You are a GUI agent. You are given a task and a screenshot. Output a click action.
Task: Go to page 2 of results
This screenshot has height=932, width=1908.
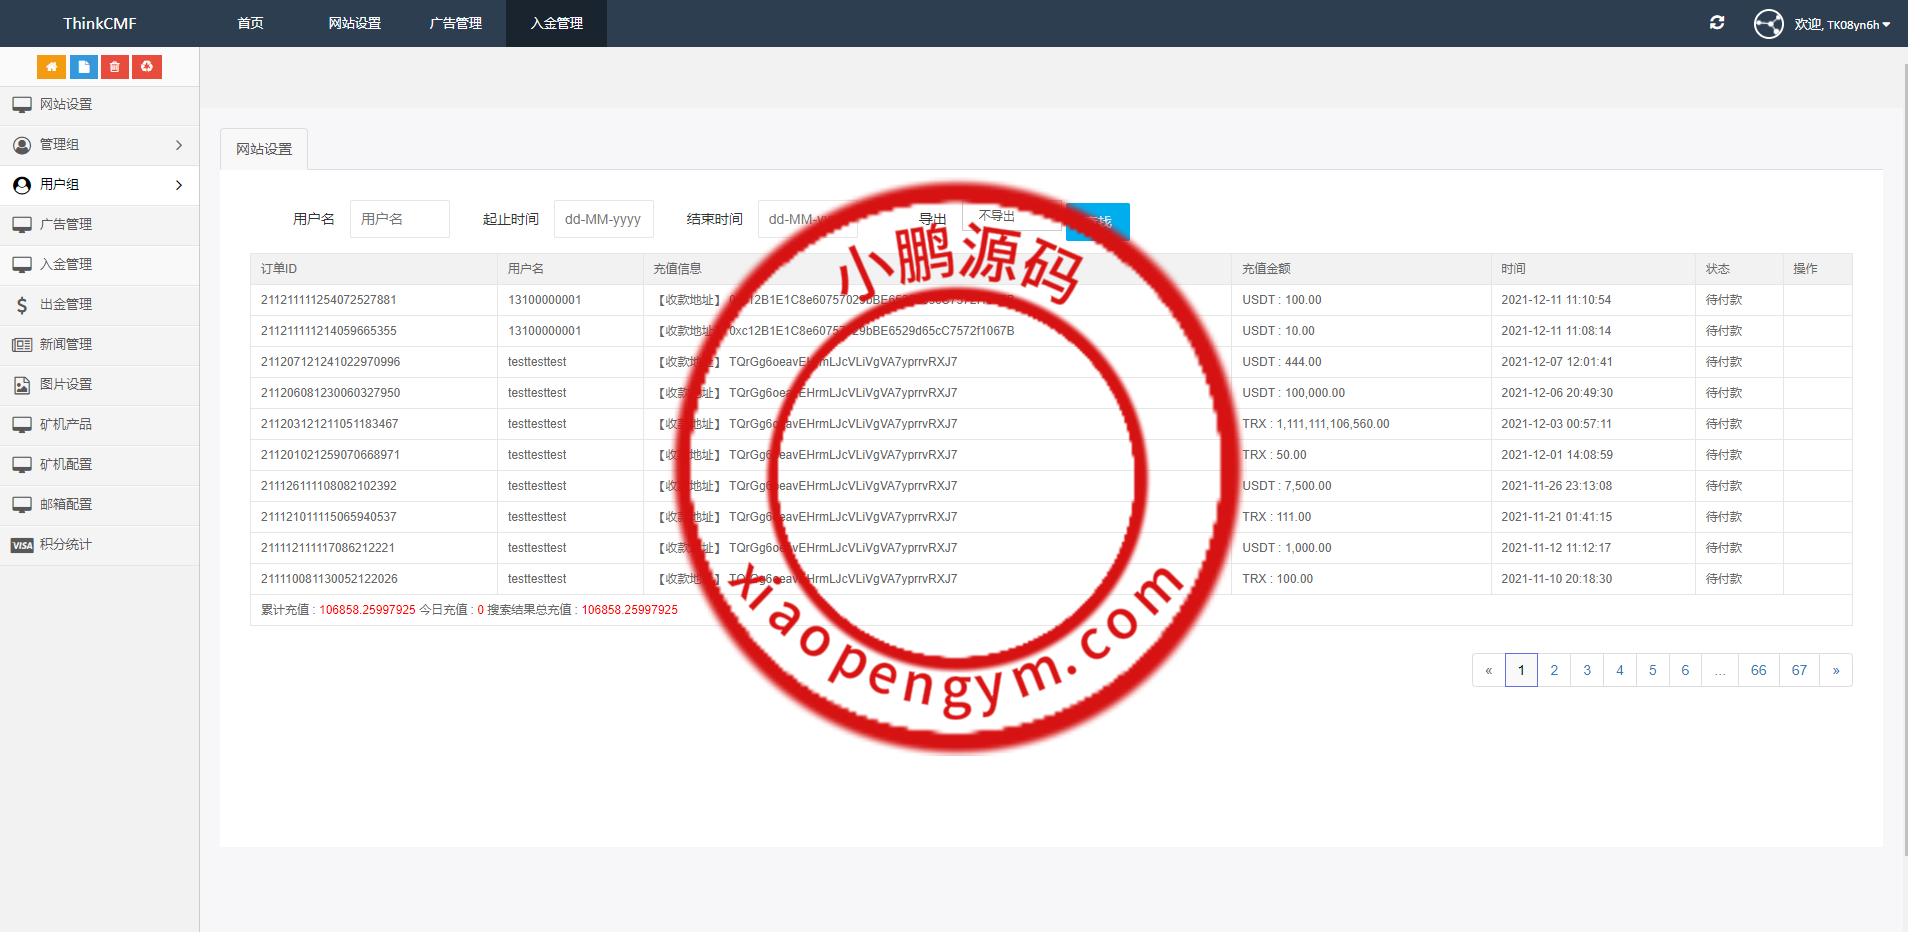[x=1553, y=670]
